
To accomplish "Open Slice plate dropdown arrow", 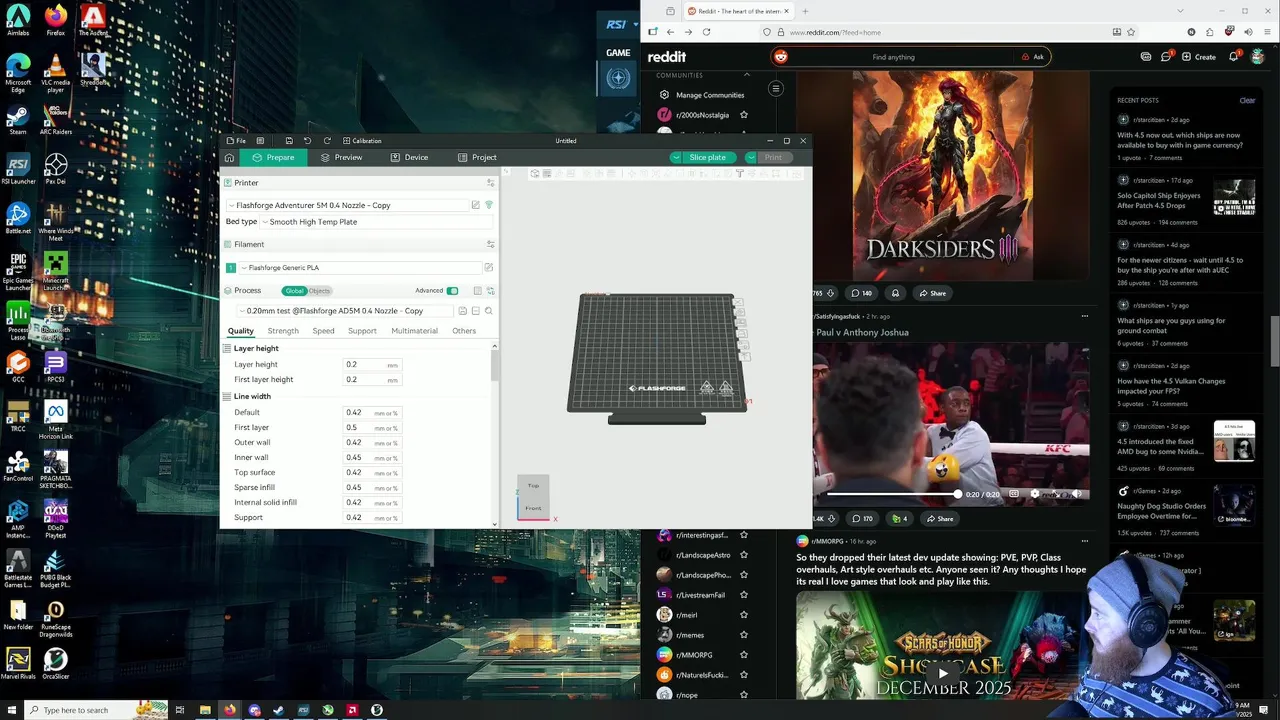I will click(x=677, y=157).
